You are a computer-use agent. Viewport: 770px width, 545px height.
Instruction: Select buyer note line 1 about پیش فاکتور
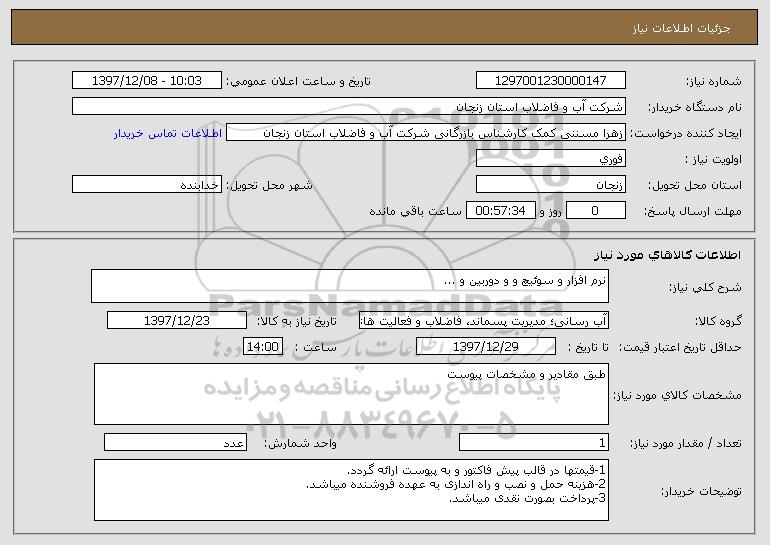click(476, 470)
